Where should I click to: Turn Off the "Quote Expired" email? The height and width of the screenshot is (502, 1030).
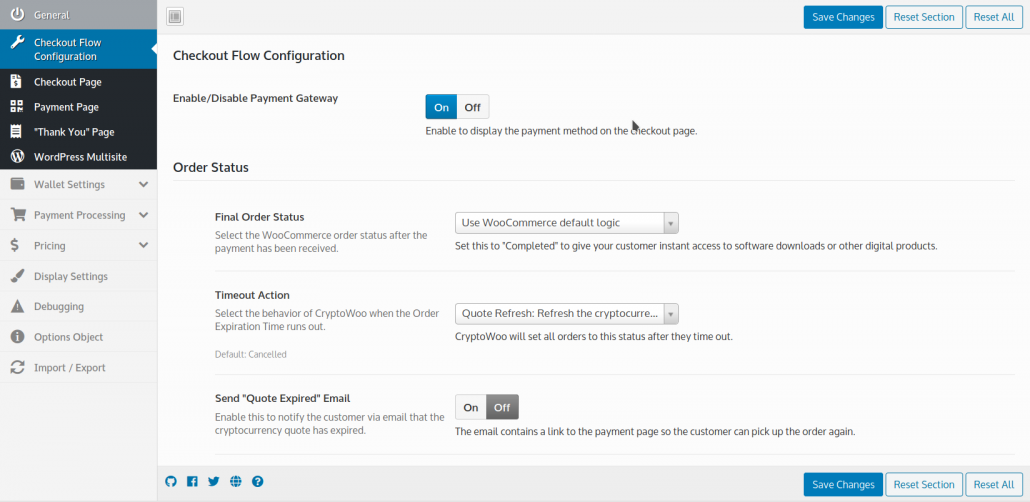[503, 407]
